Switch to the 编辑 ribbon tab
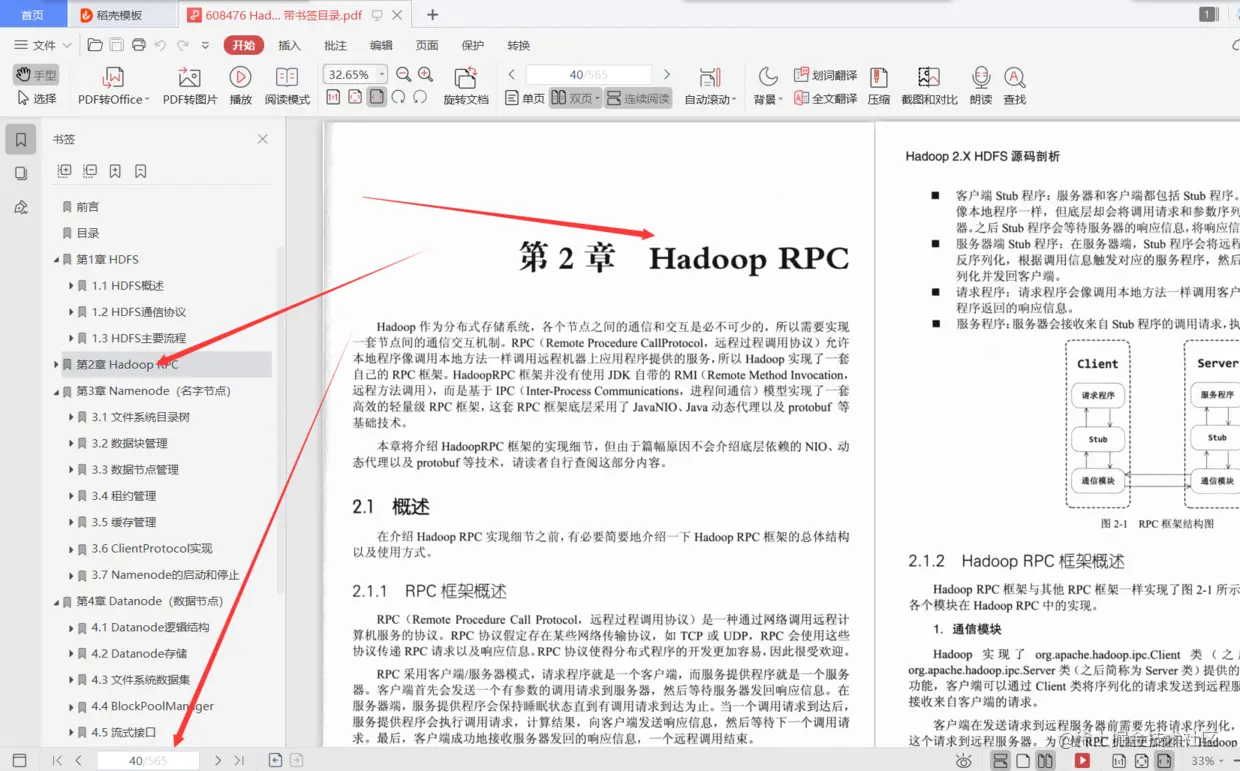This screenshot has width=1240, height=771. point(381,45)
